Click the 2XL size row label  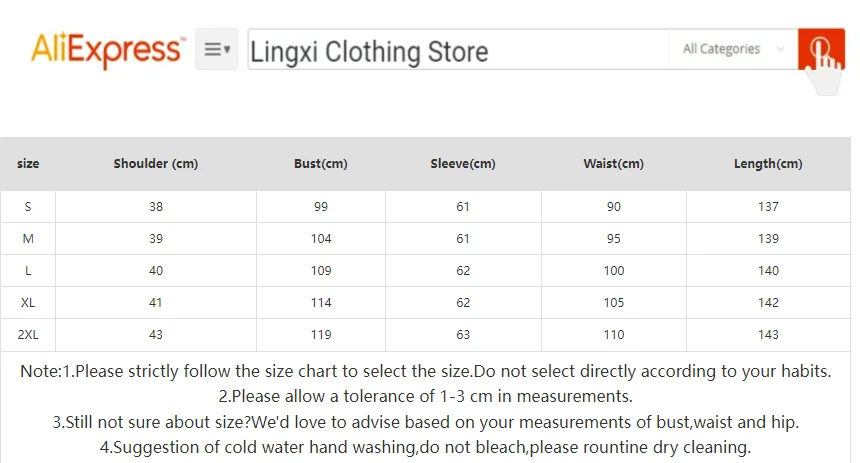pyautogui.click(x=28, y=335)
